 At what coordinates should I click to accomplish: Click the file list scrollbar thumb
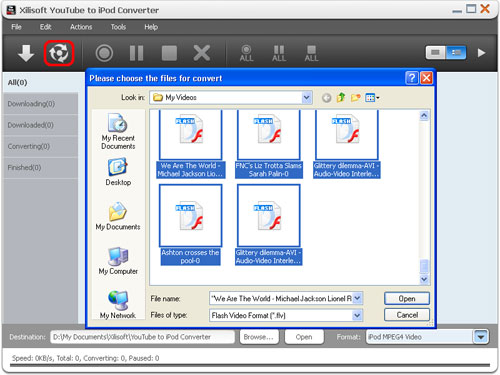click(x=424, y=266)
